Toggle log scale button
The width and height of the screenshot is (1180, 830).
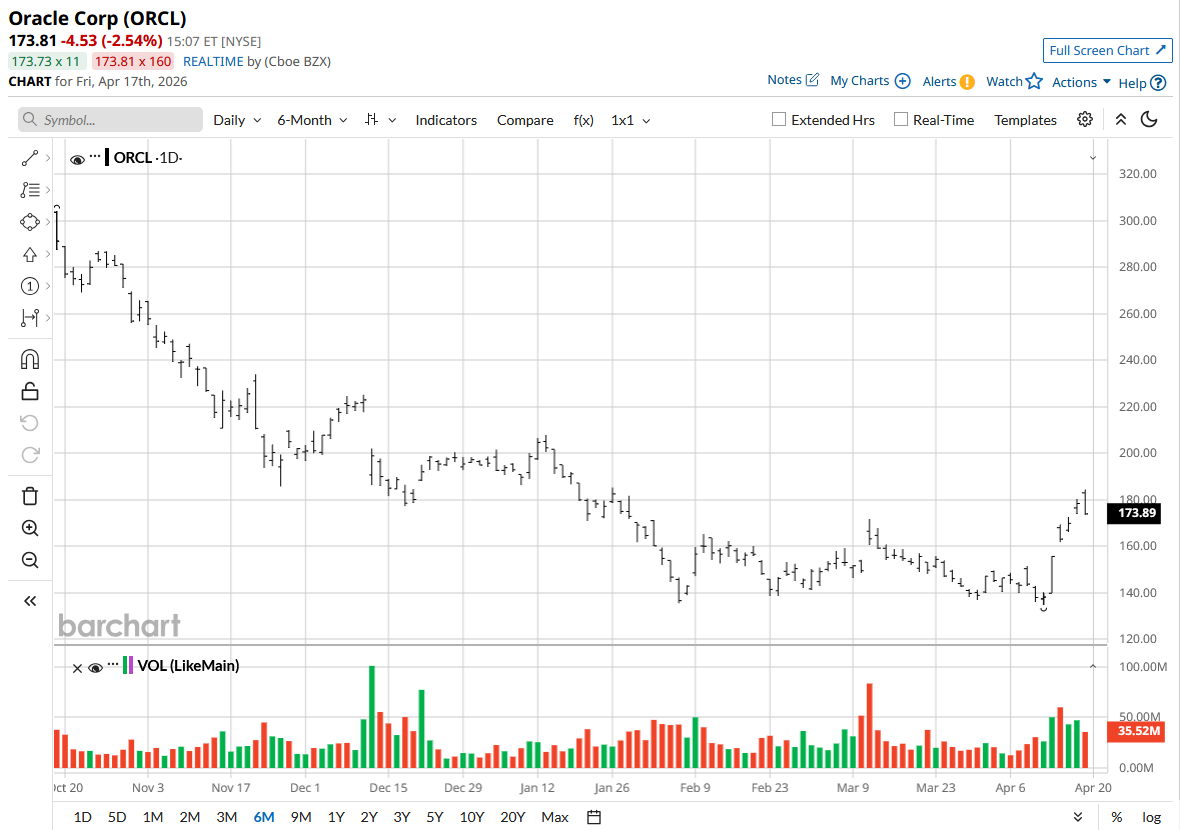coord(1151,817)
